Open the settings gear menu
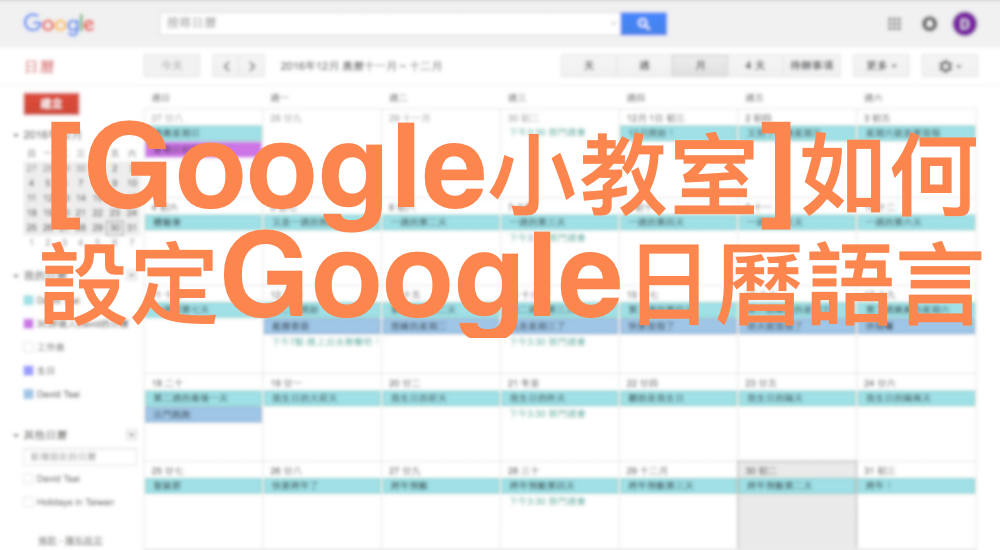1000x550 pixels. 949,66
